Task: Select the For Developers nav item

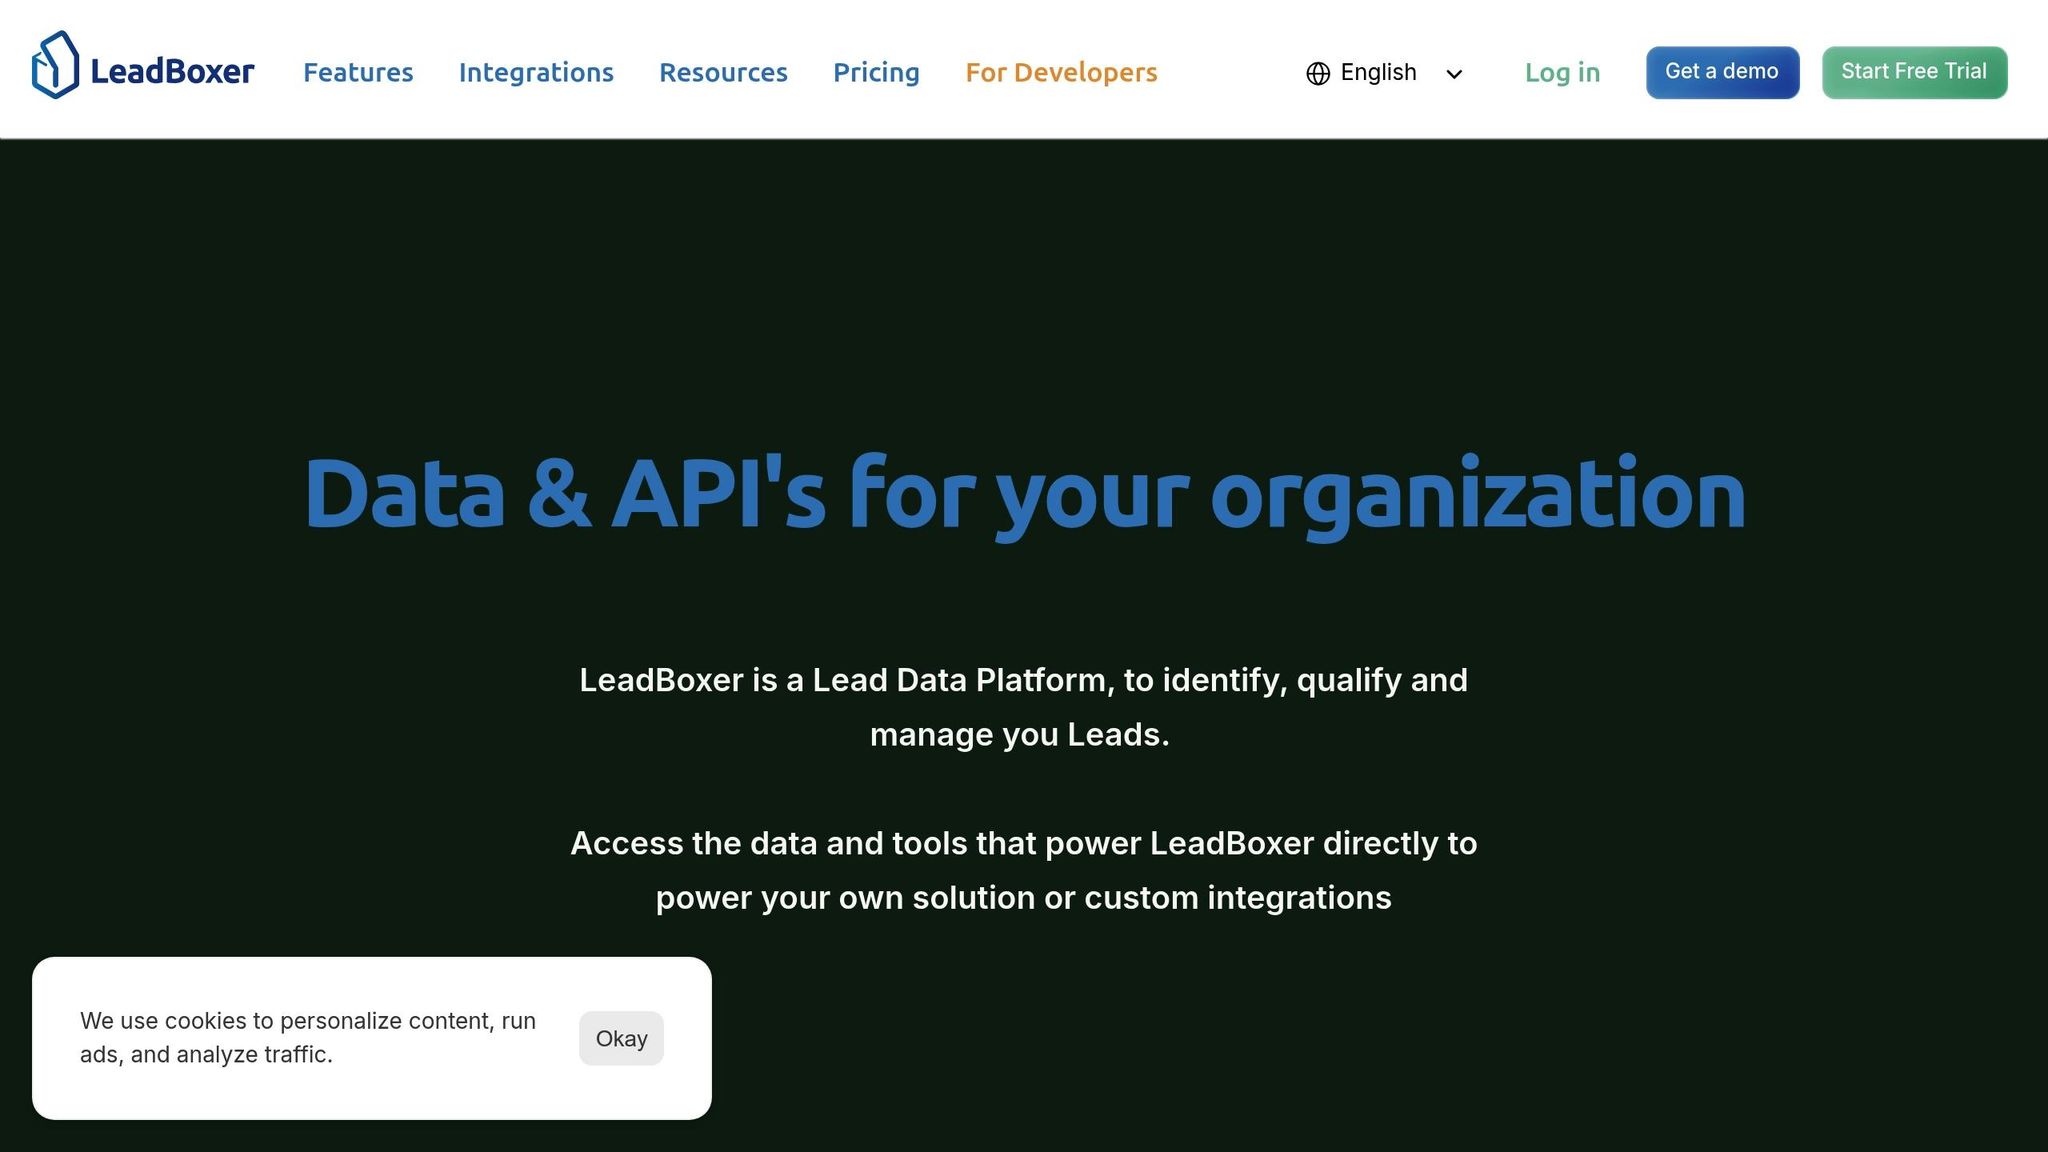Action: click(x=1061, y=72)
